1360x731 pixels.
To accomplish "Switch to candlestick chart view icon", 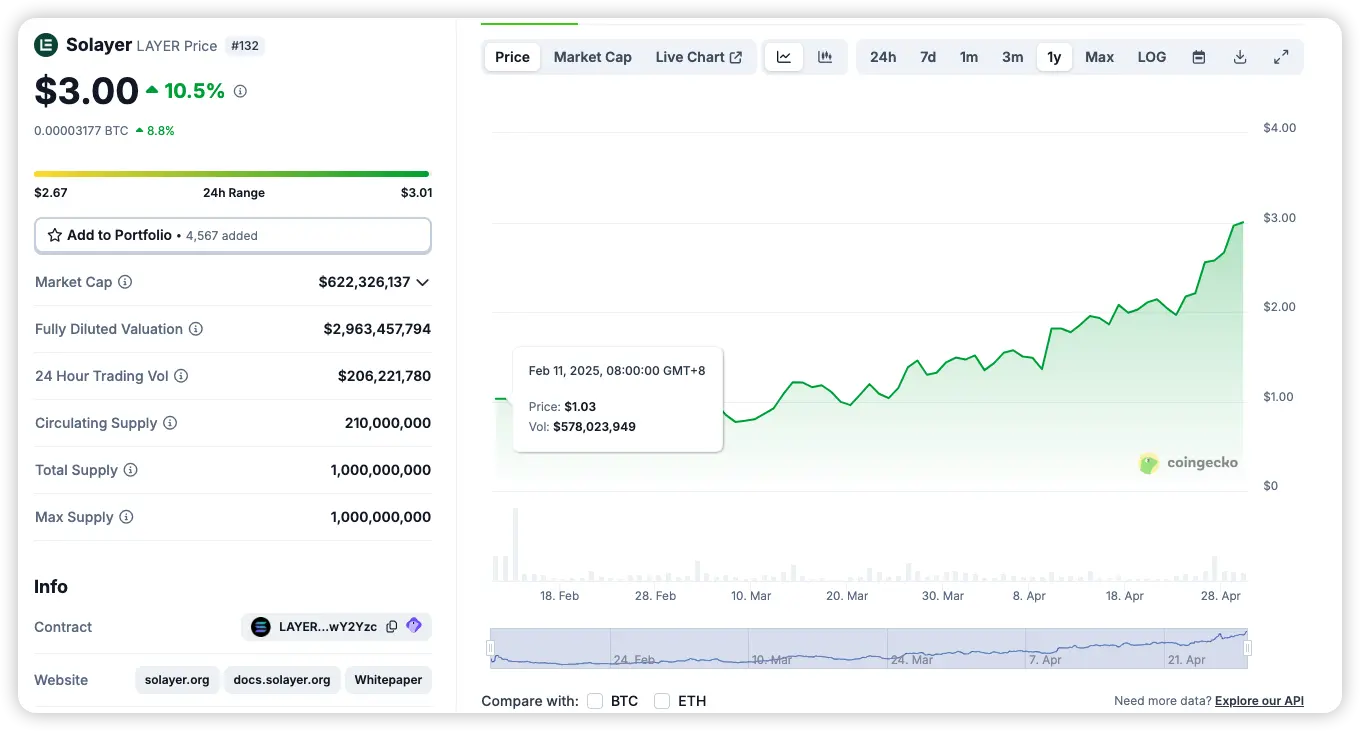I will 825,57.
